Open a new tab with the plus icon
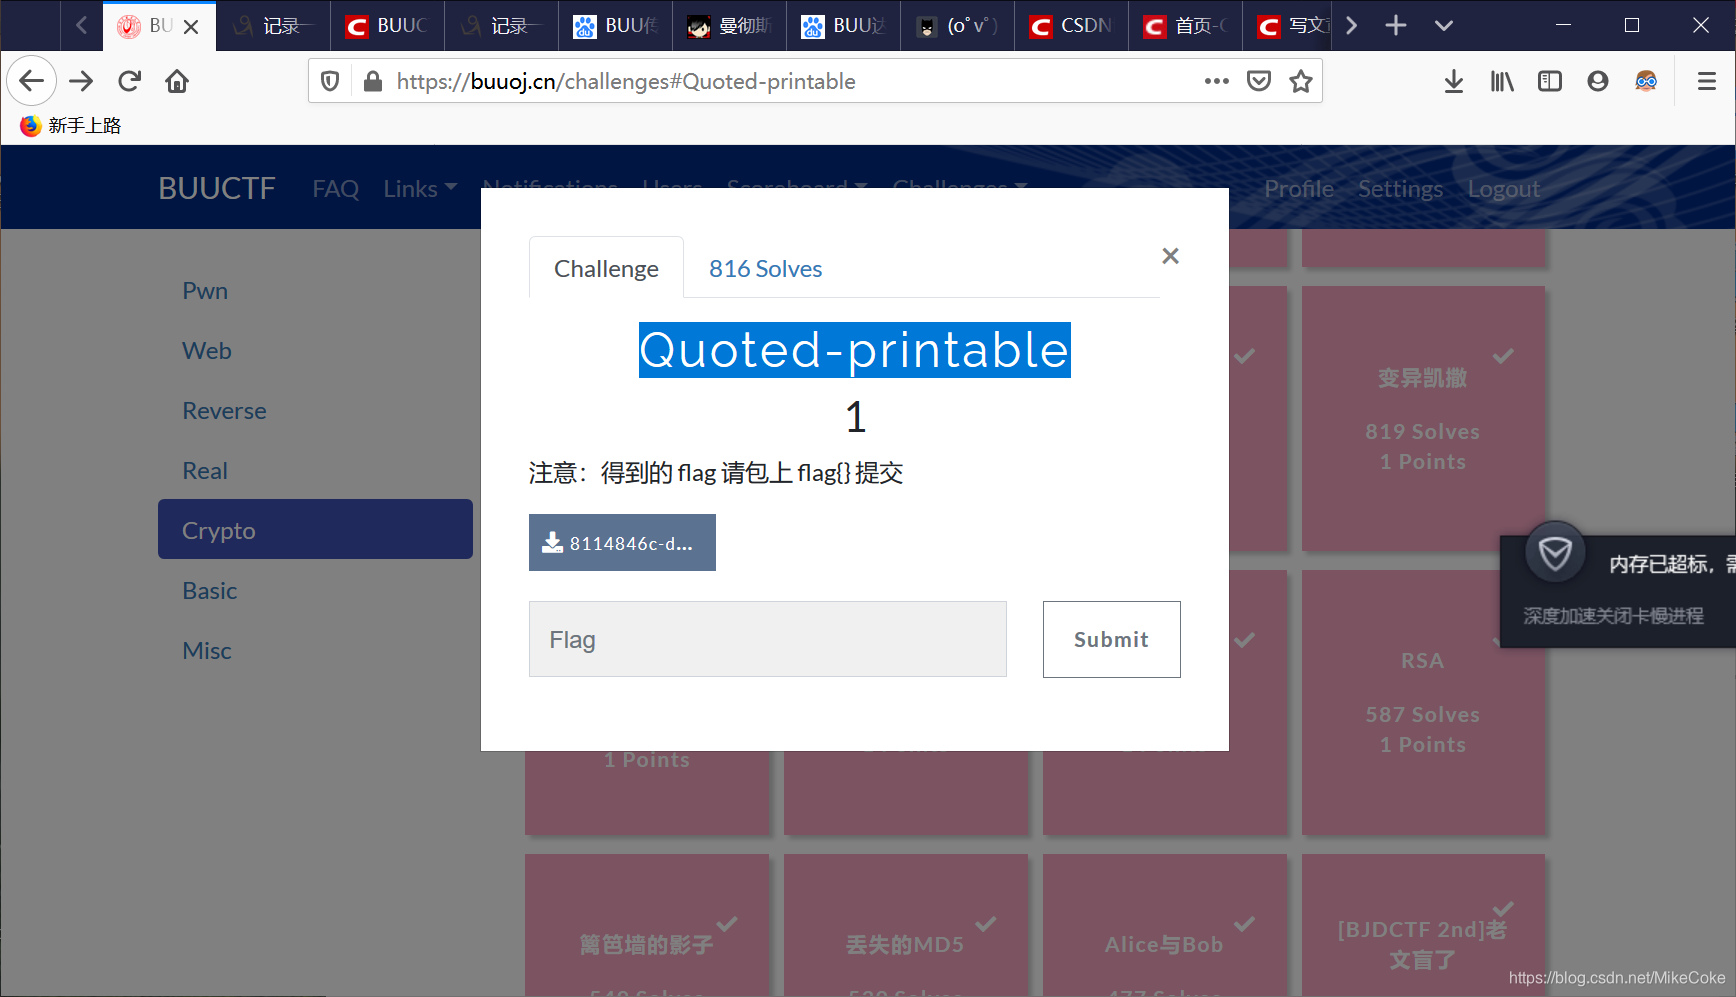1736x997 pixels. [1396, 25]
